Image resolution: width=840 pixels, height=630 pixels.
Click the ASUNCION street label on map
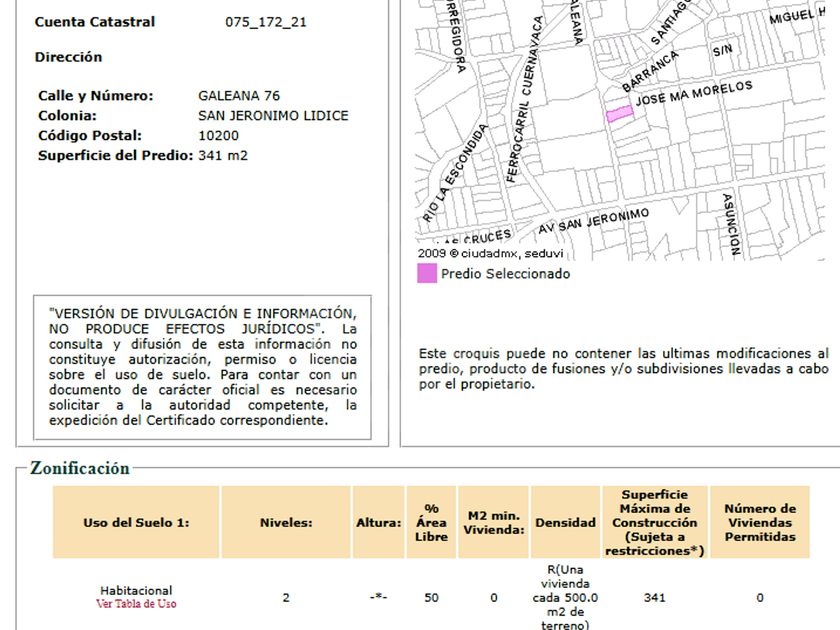coord(731,224)
